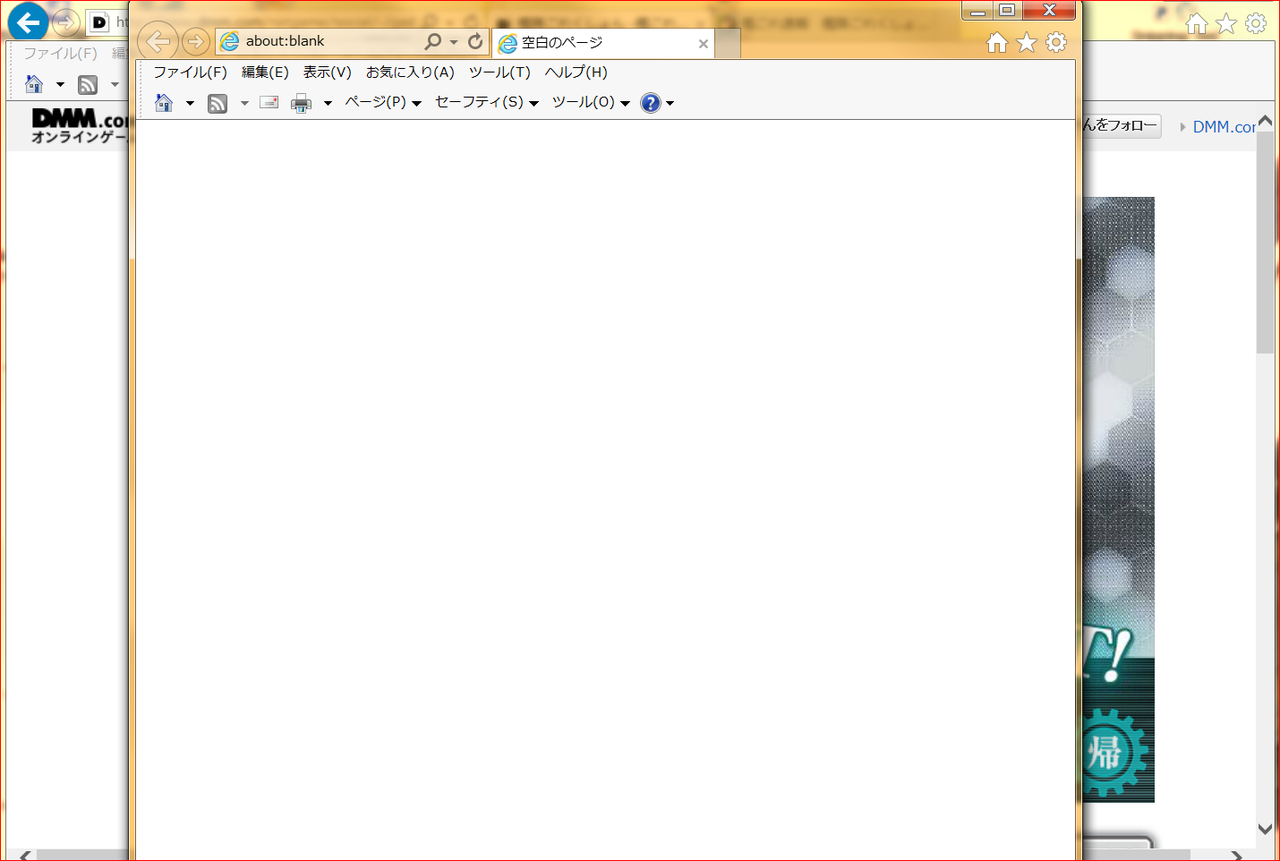Minimize the about:blank window
1280x861 pixels.
pos(979,10)
